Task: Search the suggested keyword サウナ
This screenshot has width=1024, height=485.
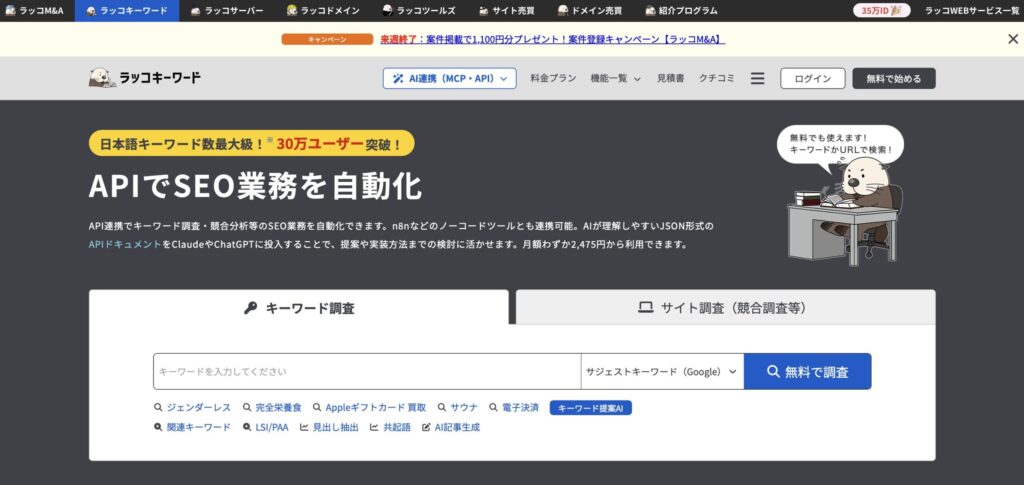Action: [458, 407]
